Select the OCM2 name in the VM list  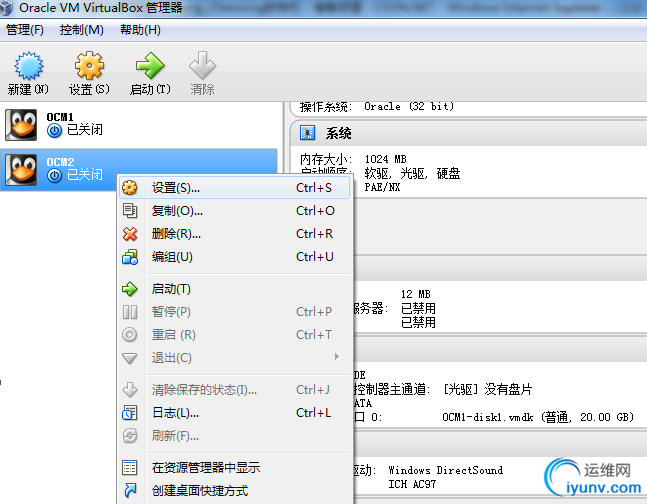[x=60, y=162]
